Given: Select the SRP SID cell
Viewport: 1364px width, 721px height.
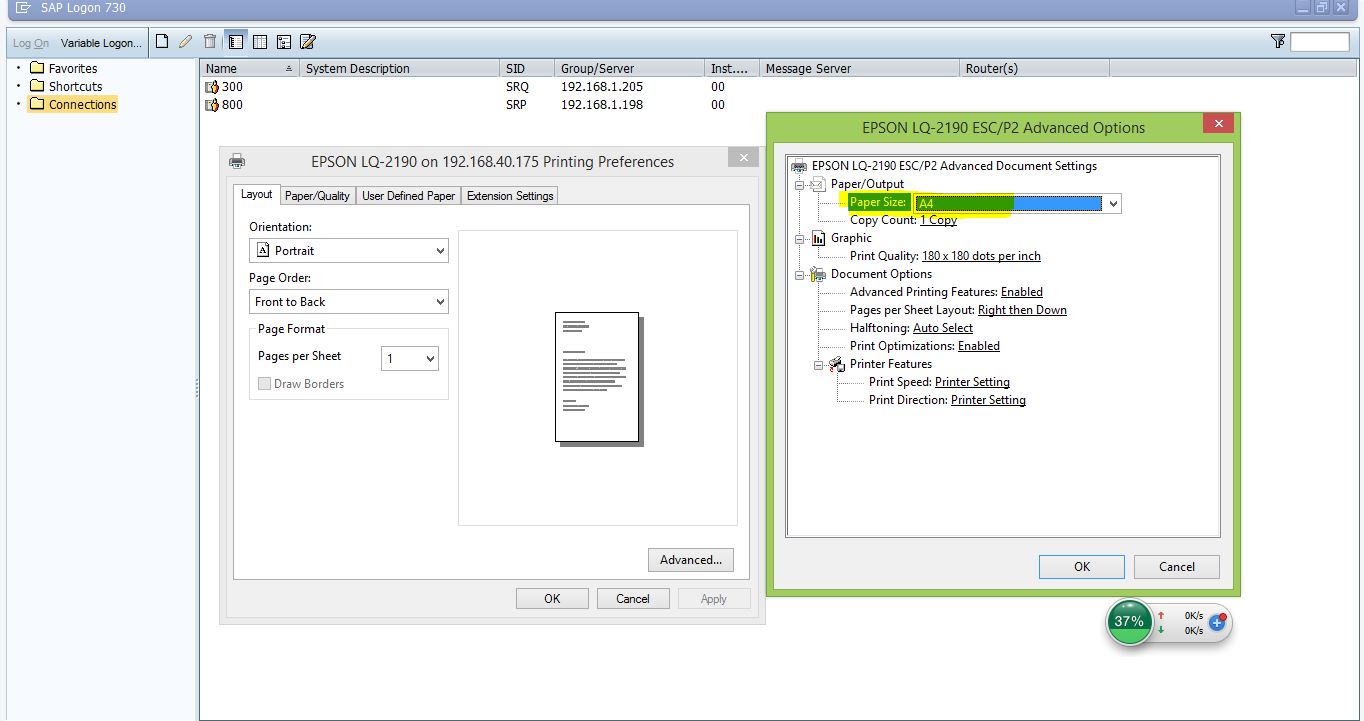Looking at the screenshot, I should [x=517, y=105].
